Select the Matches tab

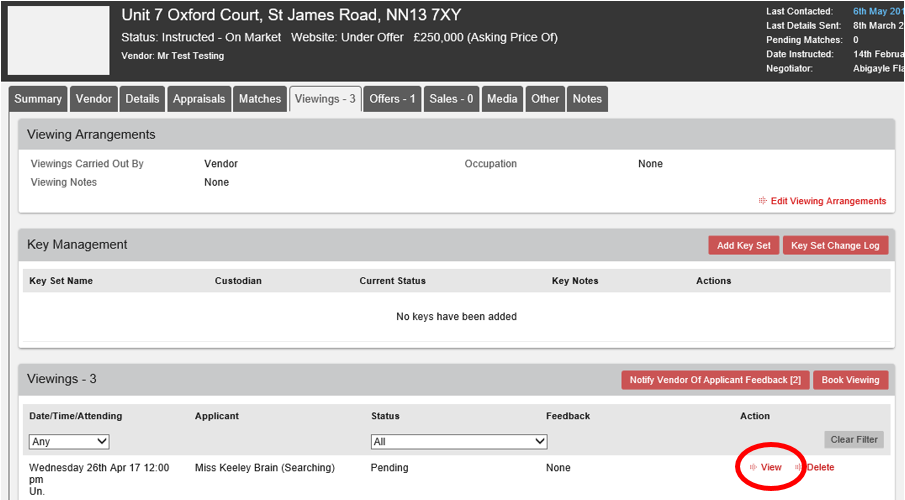click(x=260, y=99)
